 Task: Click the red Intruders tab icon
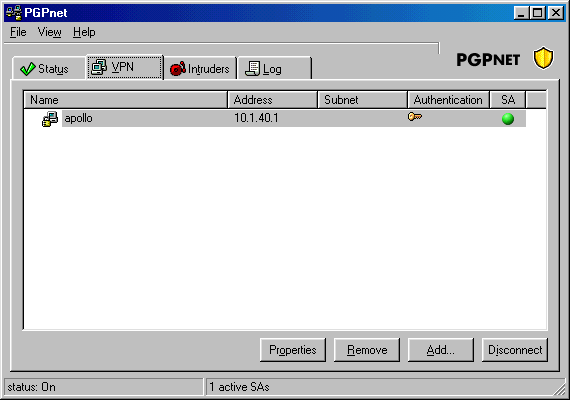[178, 68]
